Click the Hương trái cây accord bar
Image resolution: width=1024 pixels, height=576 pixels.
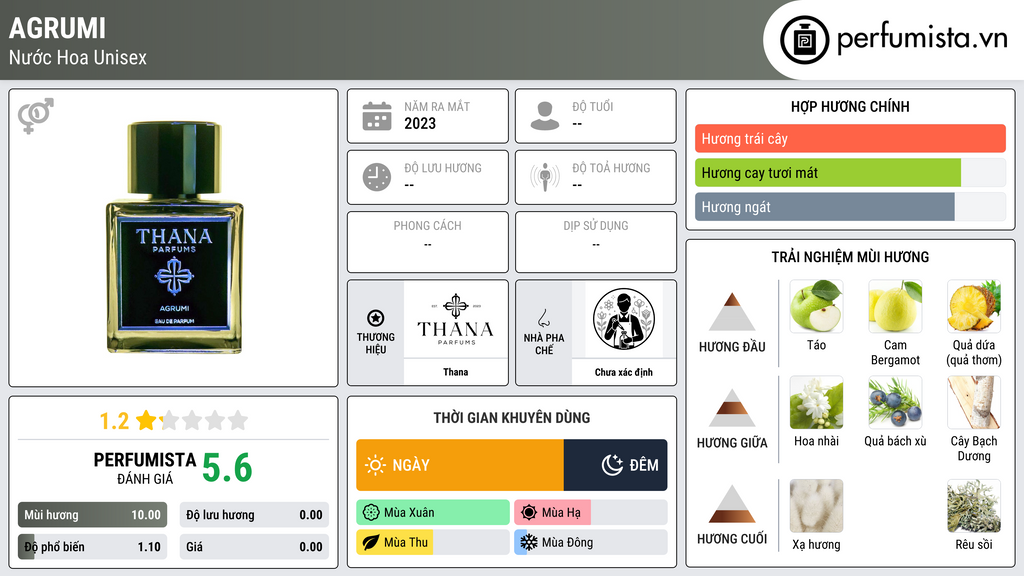[850, 138]
